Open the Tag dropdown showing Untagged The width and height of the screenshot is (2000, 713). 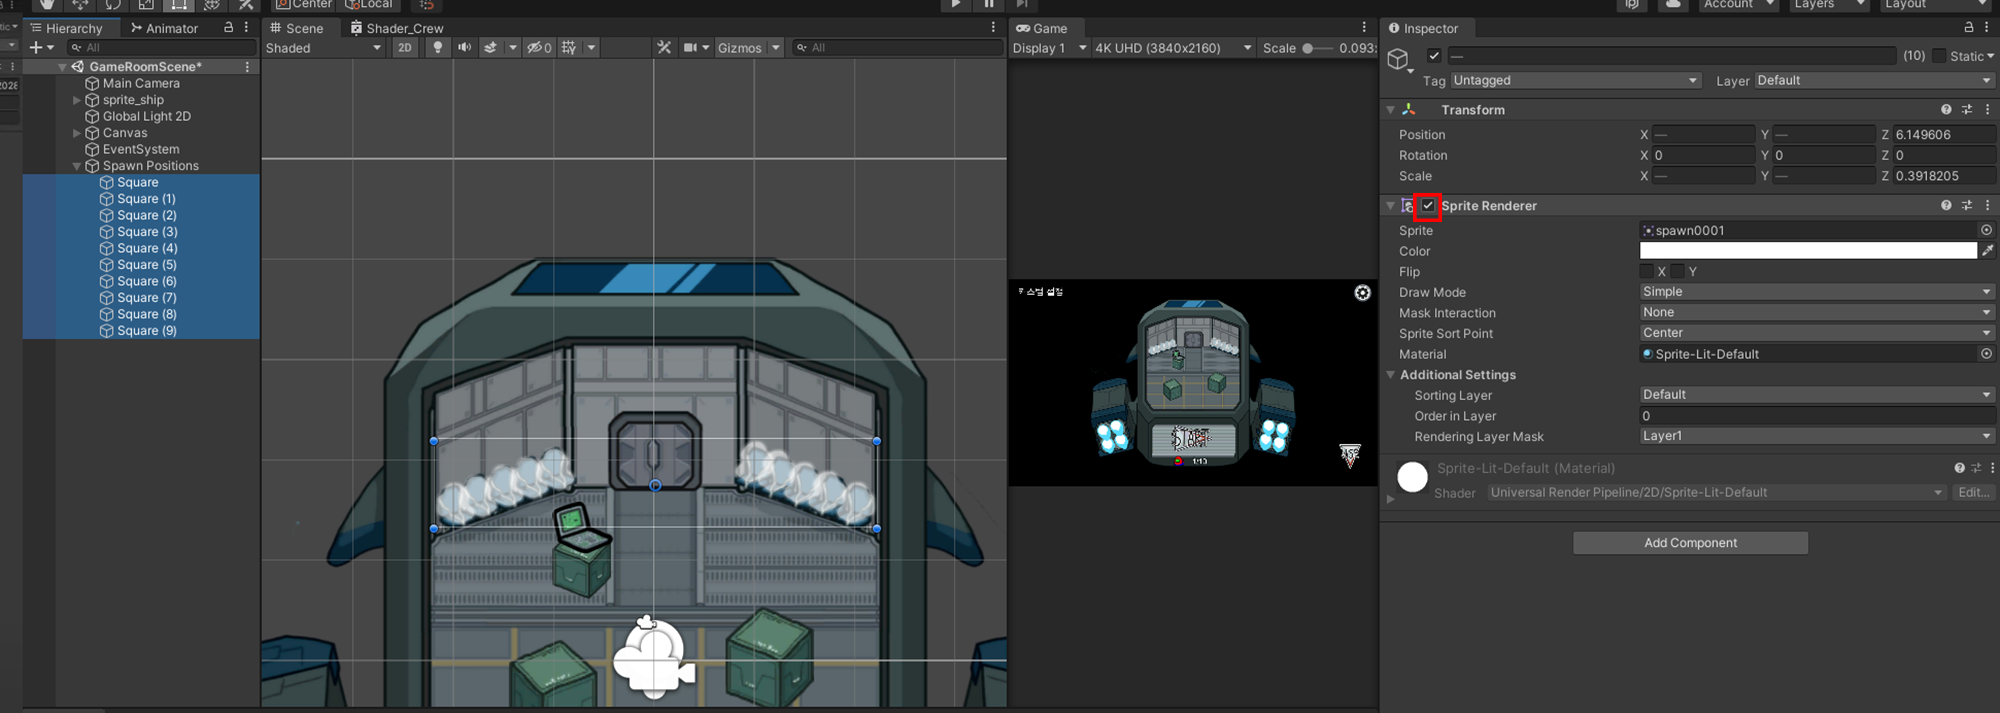1575,81
